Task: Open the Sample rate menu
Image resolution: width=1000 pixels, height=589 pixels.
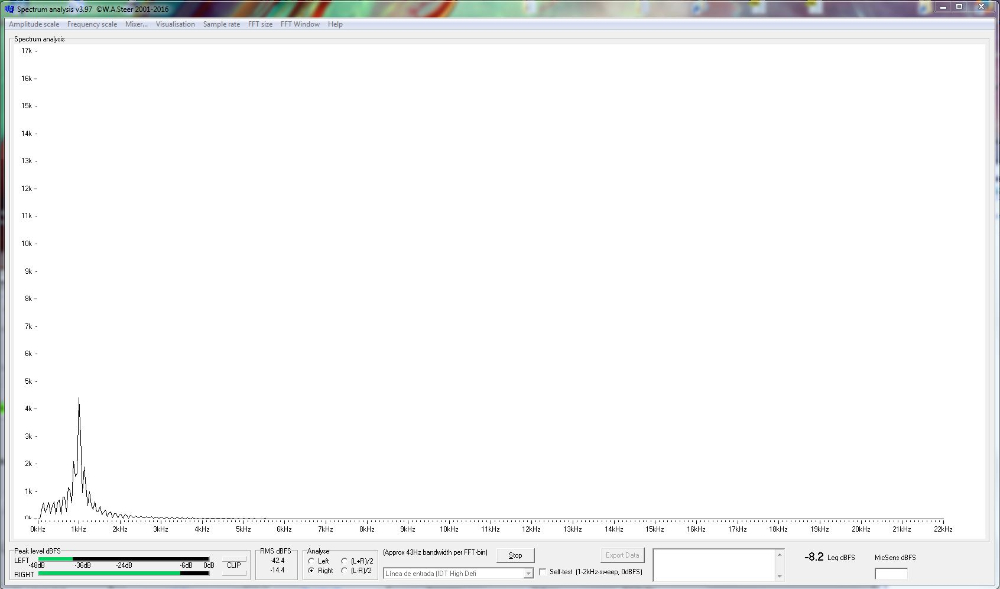Action: pyautogui.click(x=221, y=24)
